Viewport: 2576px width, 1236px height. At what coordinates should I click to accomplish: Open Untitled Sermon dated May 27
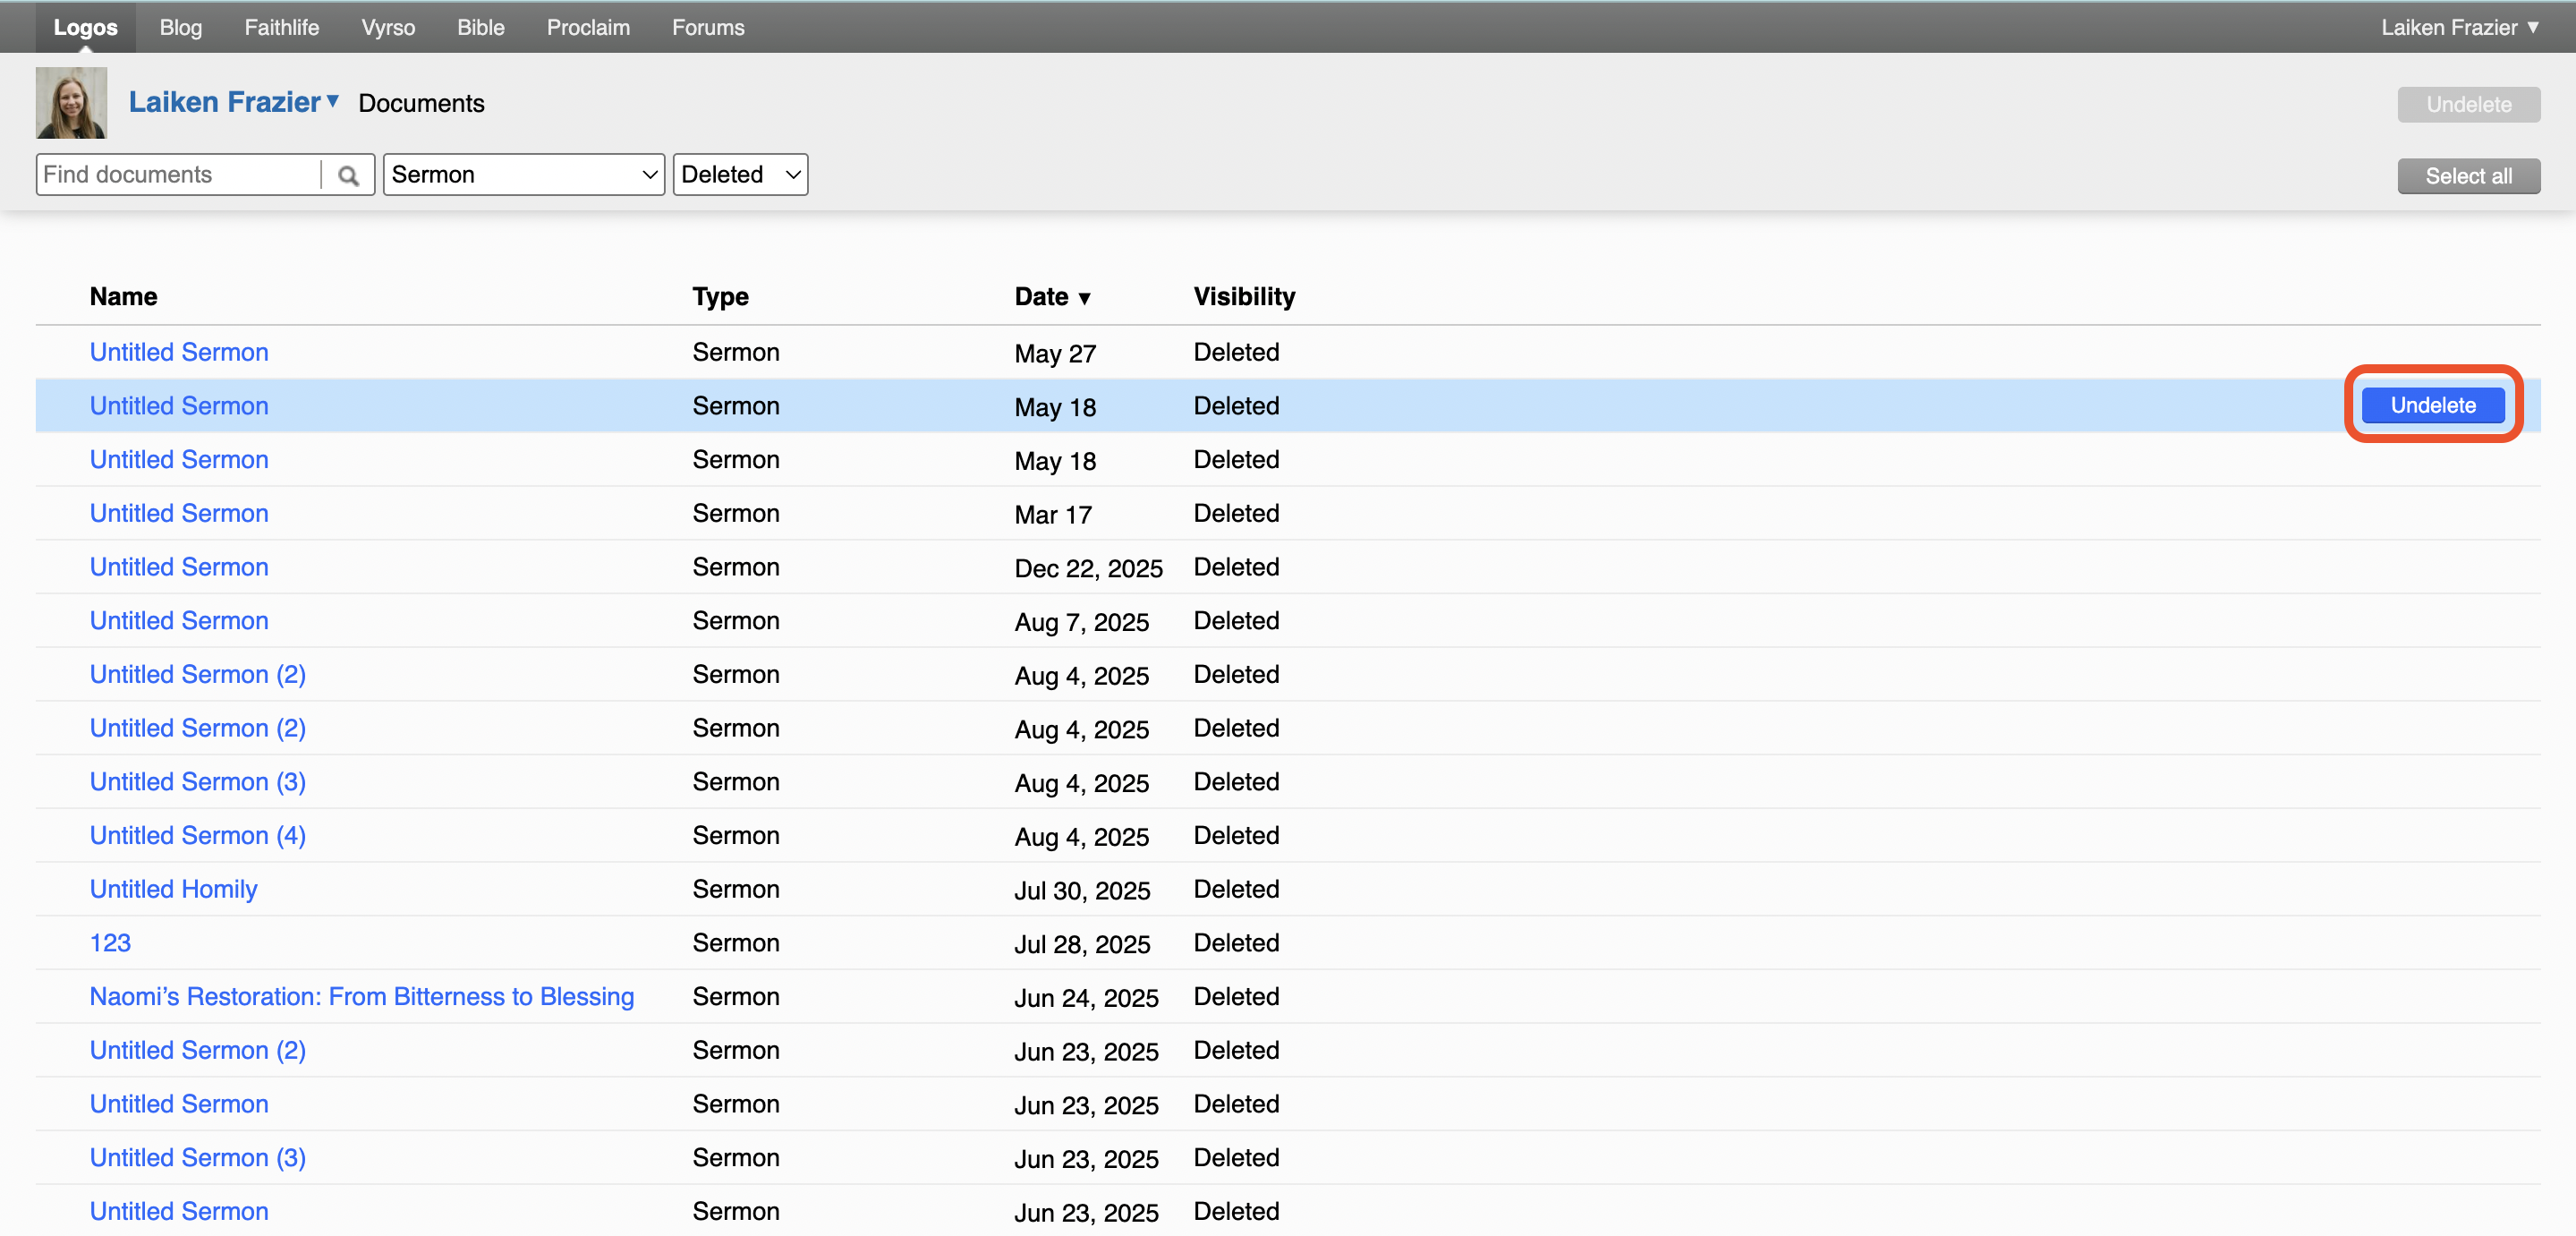point(179,352)
